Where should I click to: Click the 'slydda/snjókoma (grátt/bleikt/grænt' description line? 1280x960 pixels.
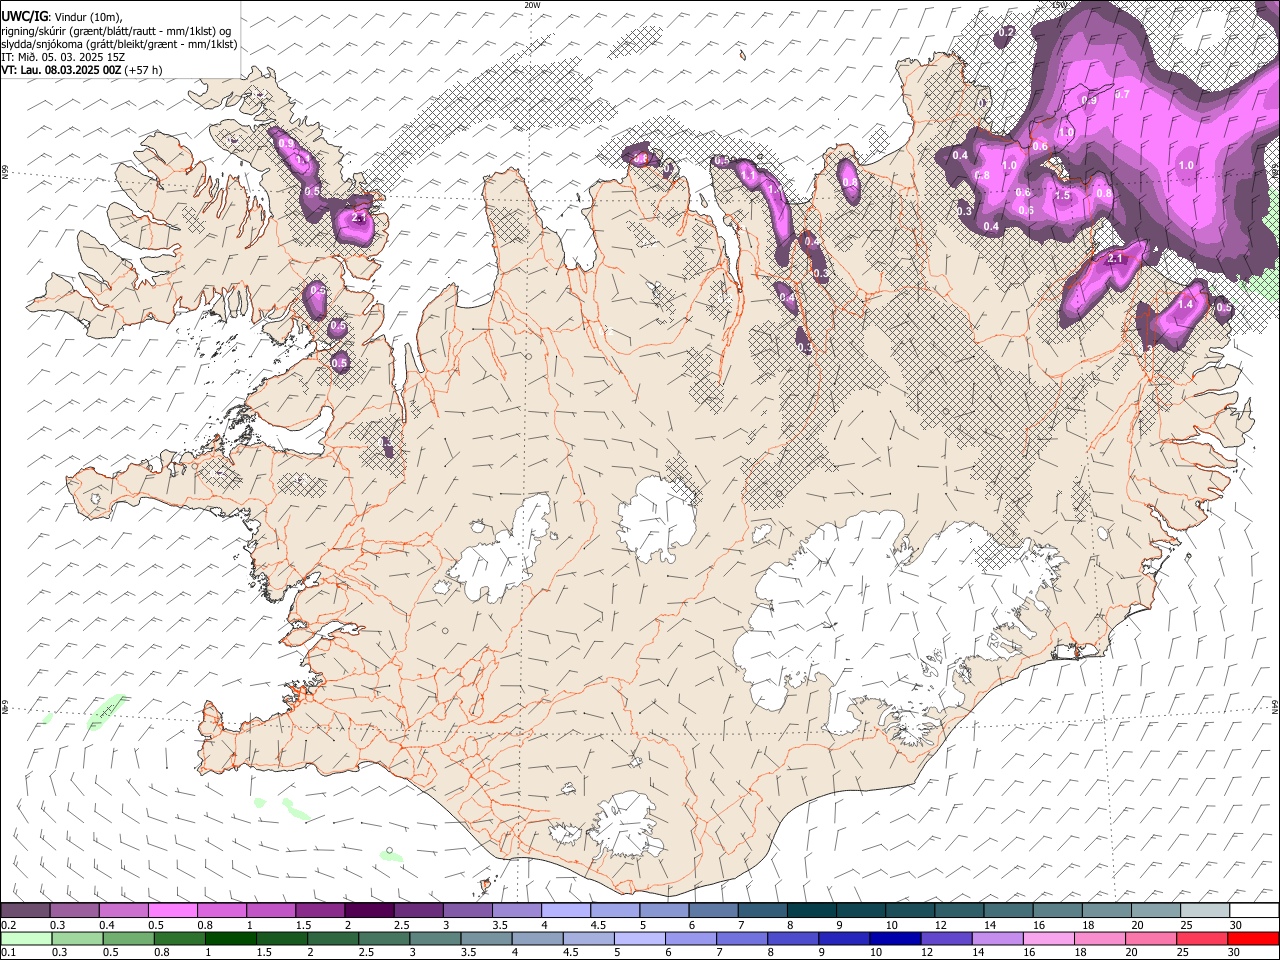point(119,44)
